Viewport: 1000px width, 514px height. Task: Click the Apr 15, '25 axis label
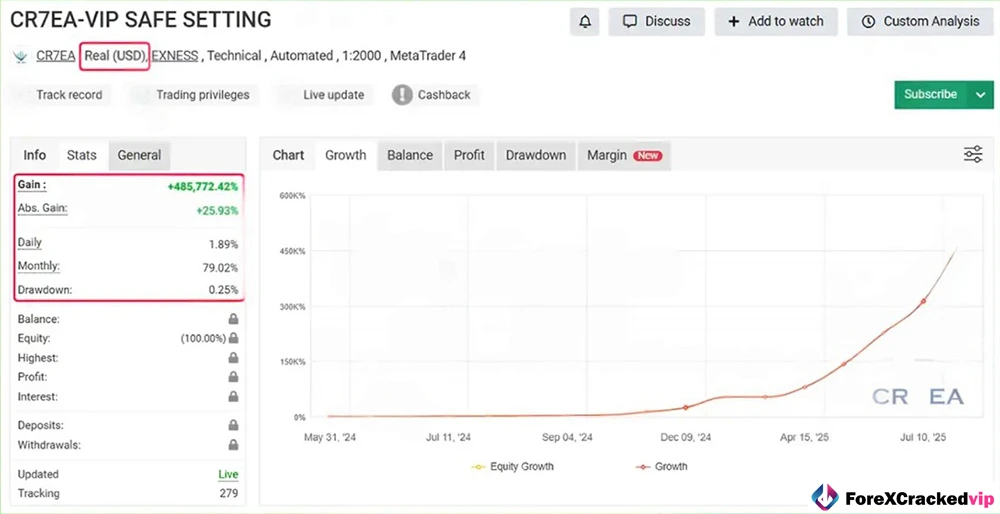(x=804, y=437)
